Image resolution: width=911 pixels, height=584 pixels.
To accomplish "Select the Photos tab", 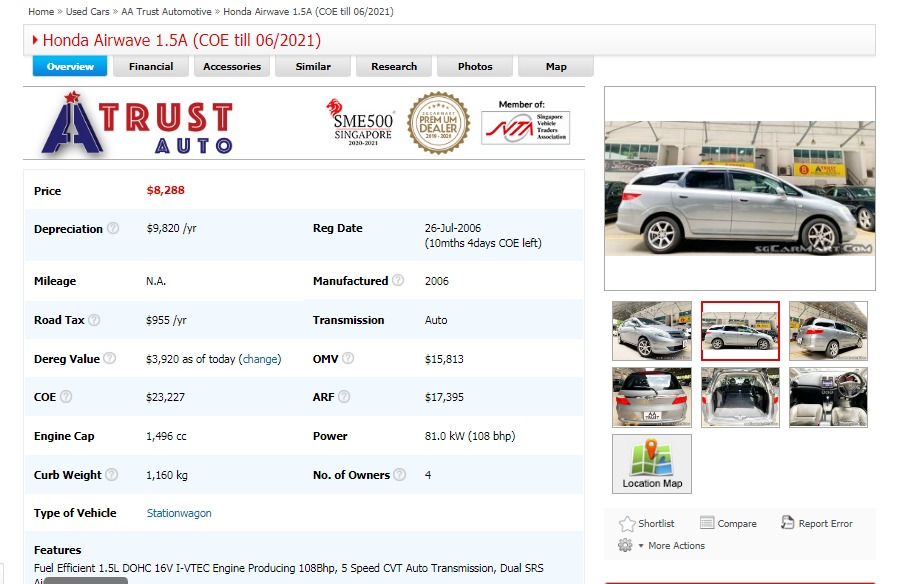I will (x=475, y=67).
